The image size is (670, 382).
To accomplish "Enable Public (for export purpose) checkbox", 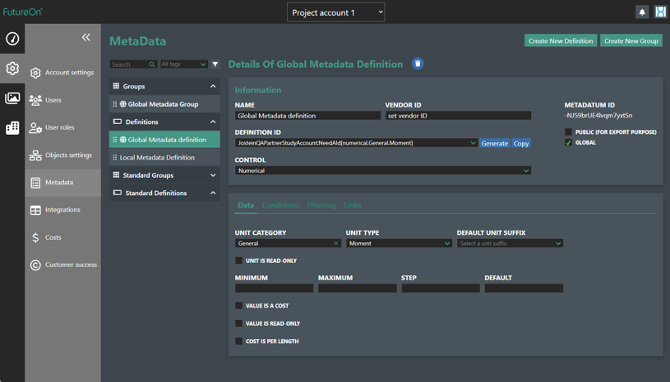I will pos(568,132).
